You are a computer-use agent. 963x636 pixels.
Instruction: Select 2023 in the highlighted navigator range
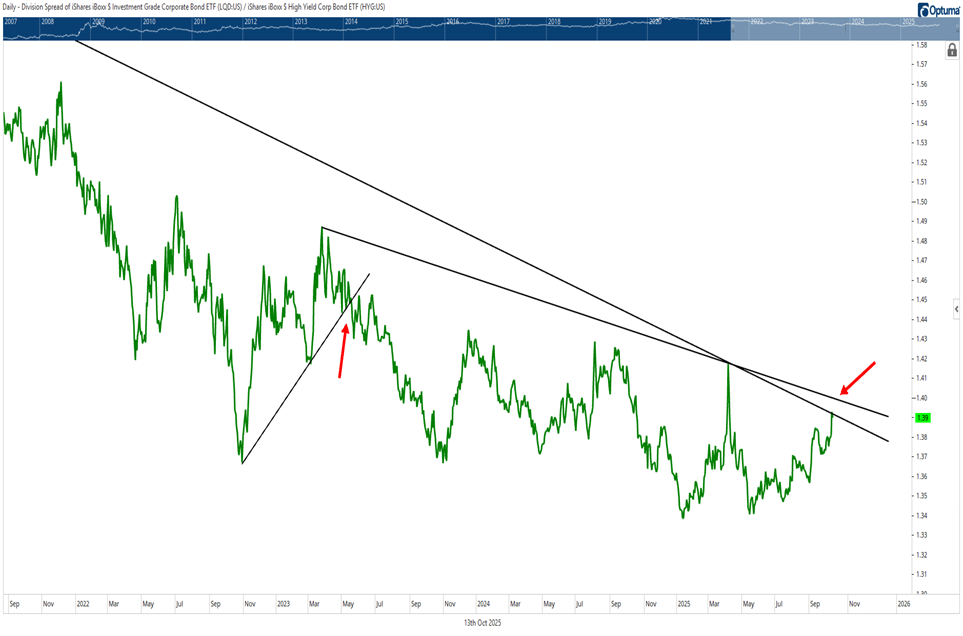tap(808, 21)
